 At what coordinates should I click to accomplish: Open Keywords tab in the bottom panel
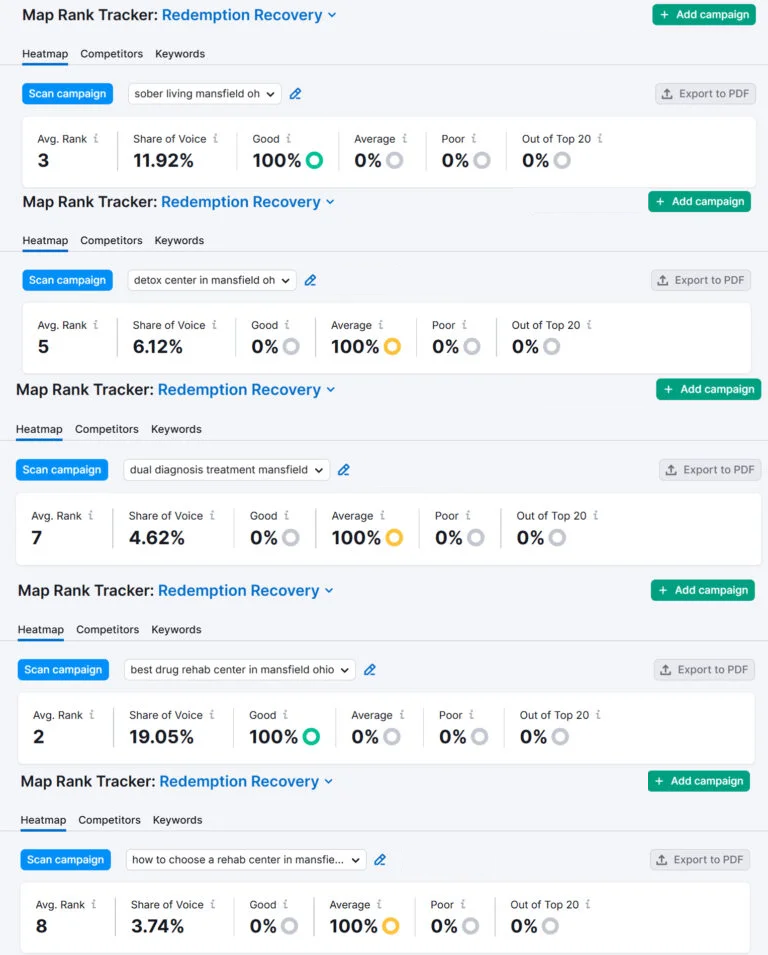tap(177, 820)
